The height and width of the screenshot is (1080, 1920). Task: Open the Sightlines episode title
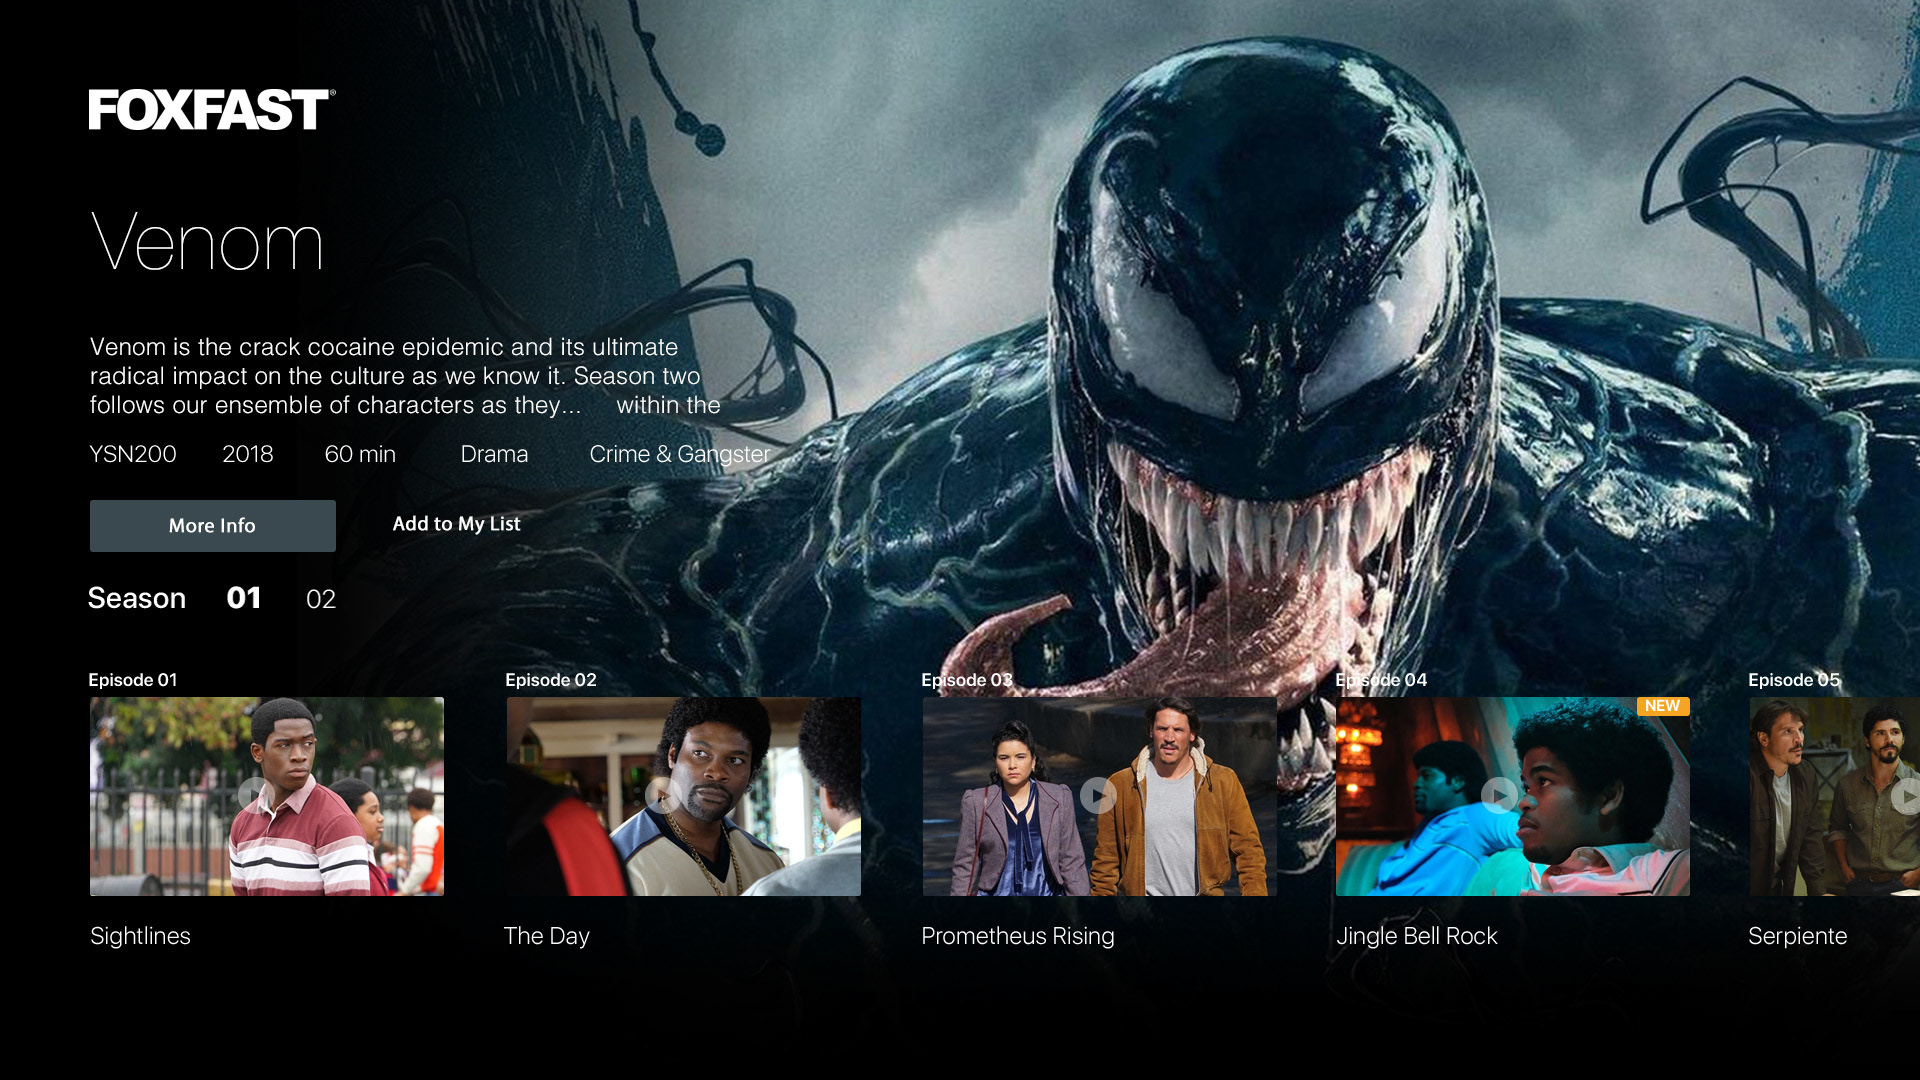[x=140, y=936]
